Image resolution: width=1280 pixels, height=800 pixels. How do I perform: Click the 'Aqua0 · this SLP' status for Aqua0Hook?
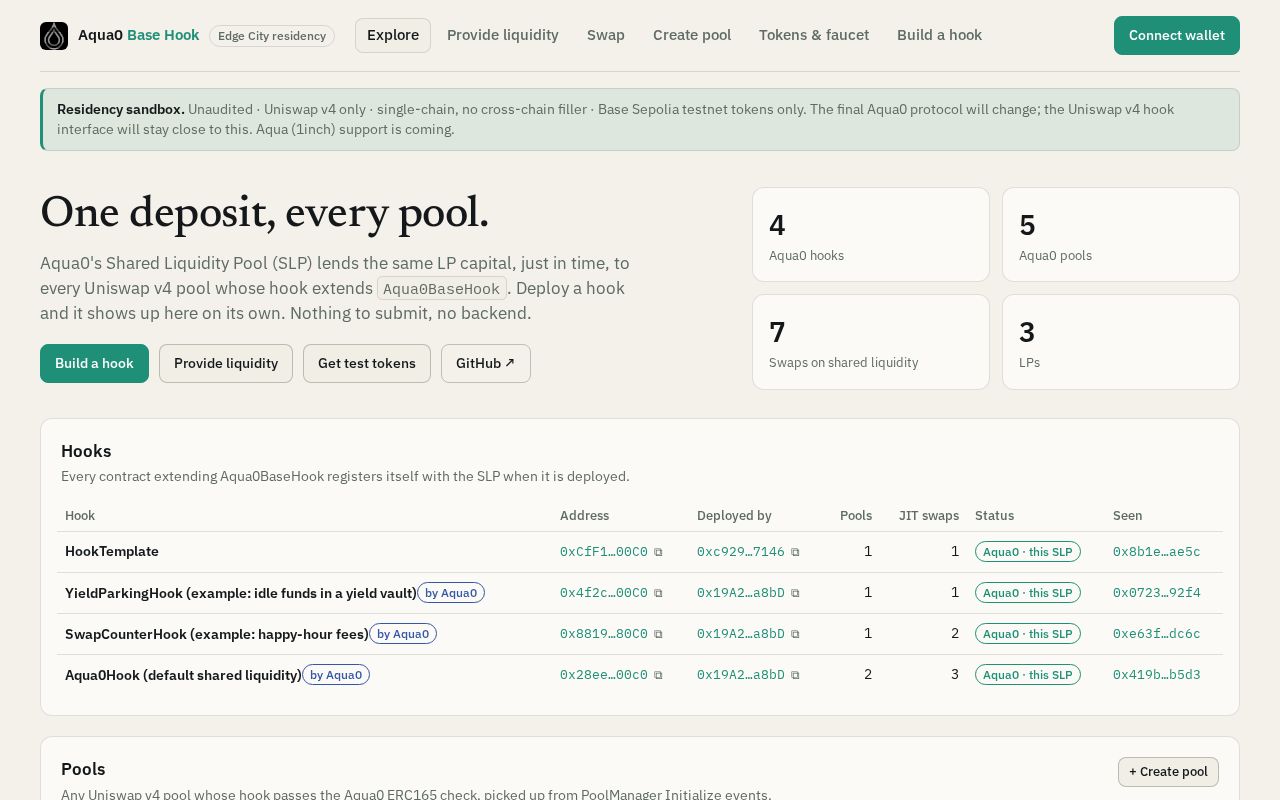pos(1028,675)
